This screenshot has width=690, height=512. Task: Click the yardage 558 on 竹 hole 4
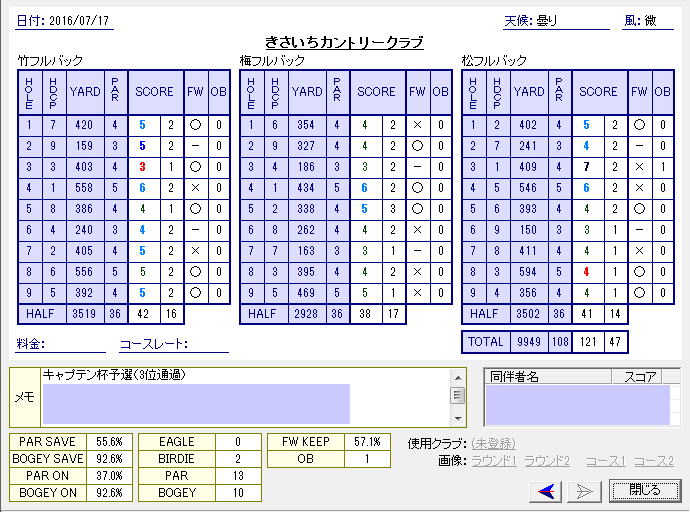click(x=84, y=188)
